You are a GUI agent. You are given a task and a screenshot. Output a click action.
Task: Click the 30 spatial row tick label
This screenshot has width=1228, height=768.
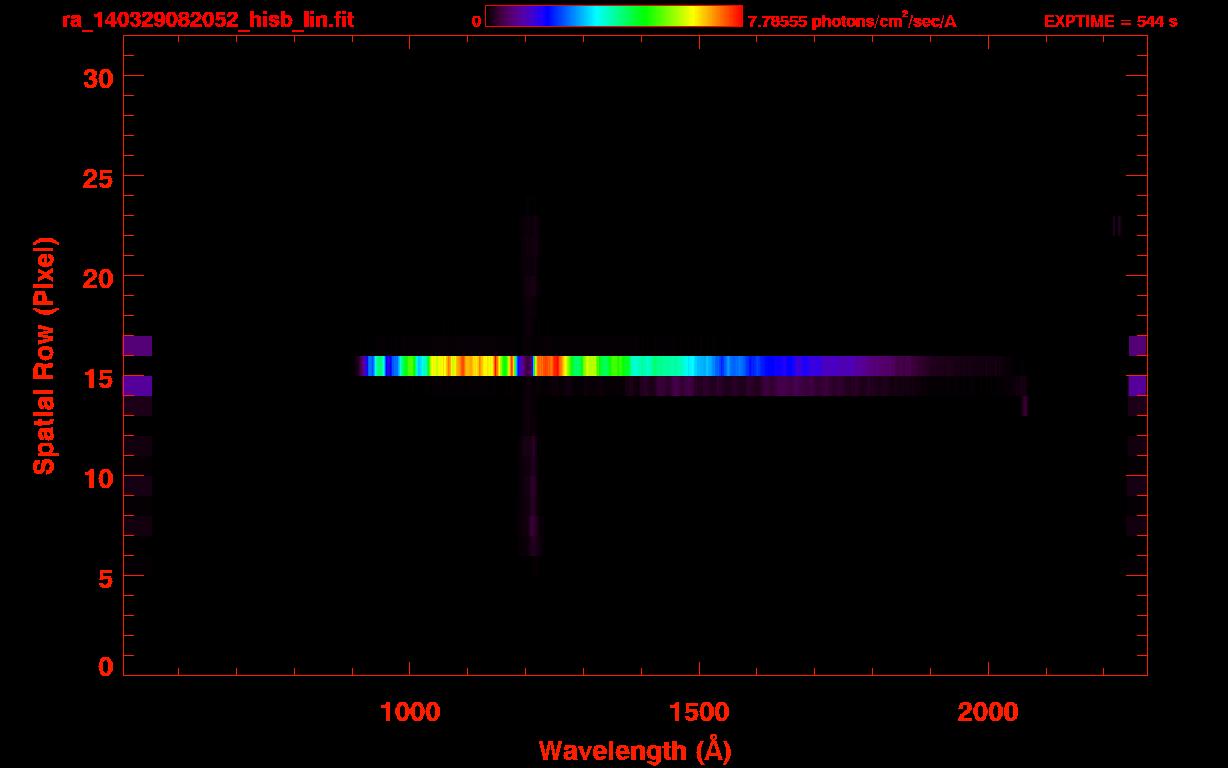97,78
